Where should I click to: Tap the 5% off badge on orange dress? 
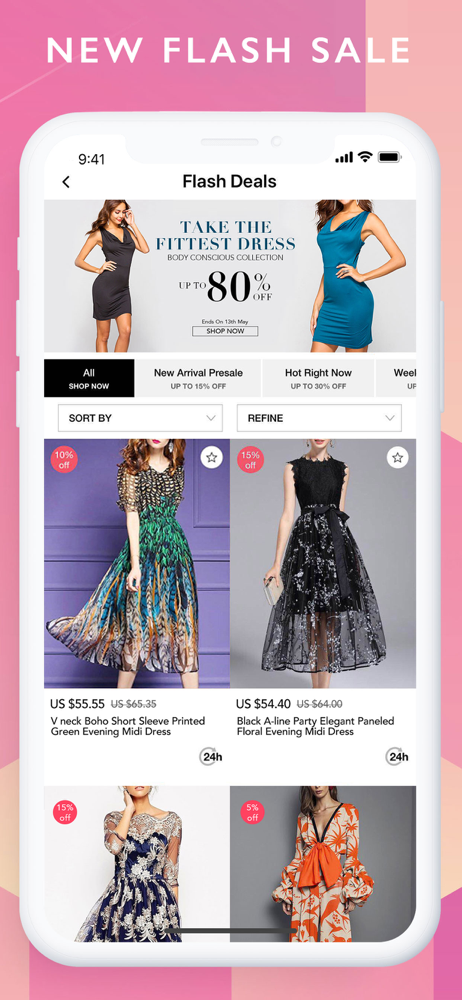(x=252, y=812)
